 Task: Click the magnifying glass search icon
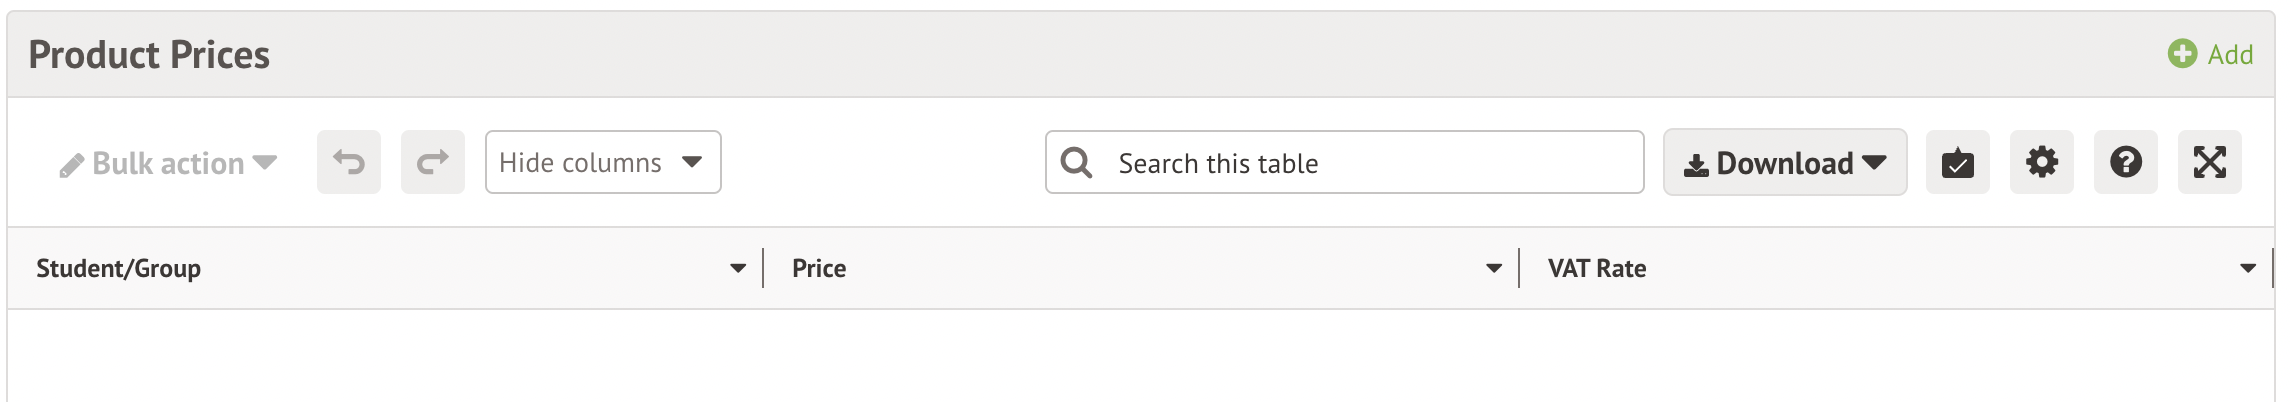(x=1076, y=162)
